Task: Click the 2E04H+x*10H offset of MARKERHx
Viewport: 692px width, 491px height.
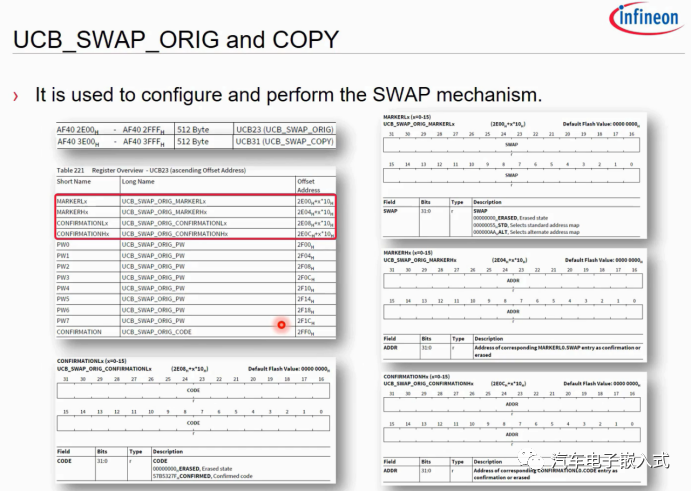Action: 315,212
